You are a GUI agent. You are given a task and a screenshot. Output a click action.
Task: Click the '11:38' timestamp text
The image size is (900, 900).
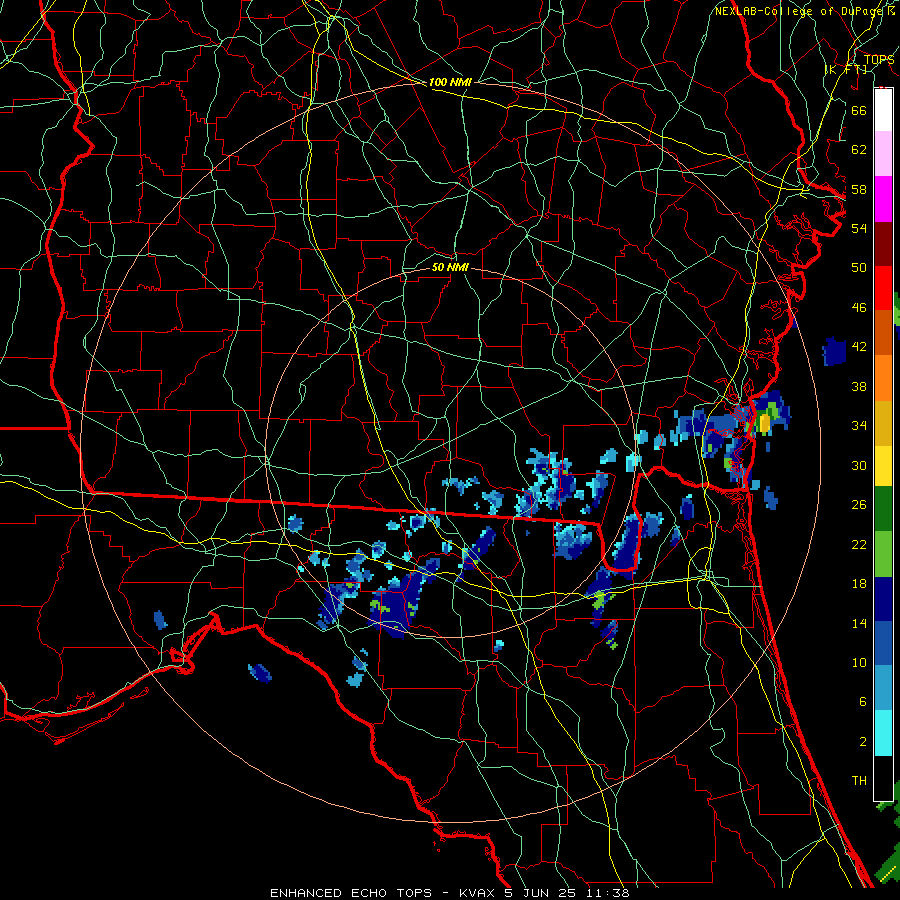pos(607,893)
